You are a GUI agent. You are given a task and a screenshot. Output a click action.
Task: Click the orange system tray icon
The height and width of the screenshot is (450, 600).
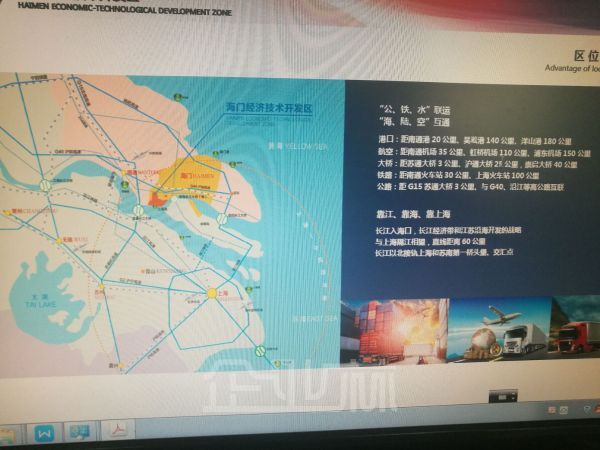click(551, 410)
